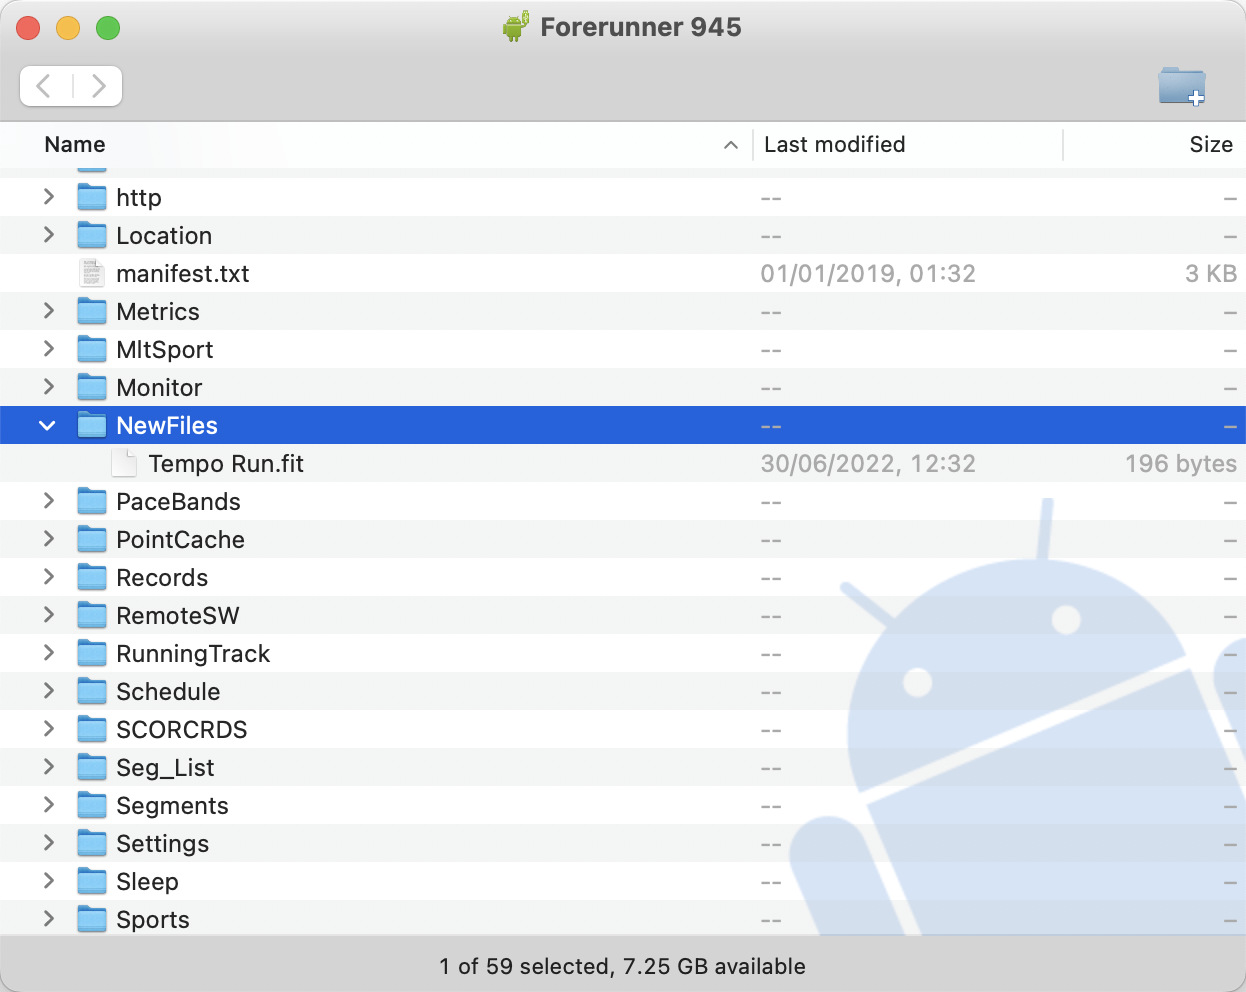Click the MltSport folder icon
Image resolution: width=1246 pixels, height=992 pixels.
(92, 349)
